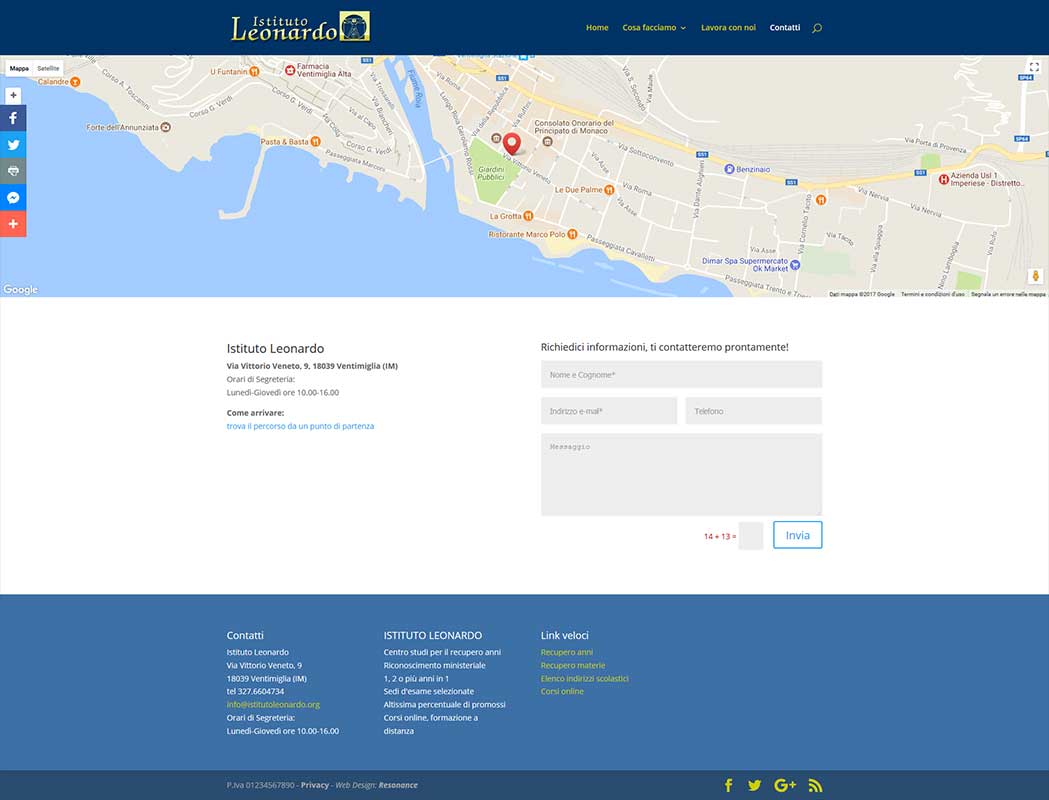Screen dimensions: 1049x800
Task: Open the footer Twitter icon
Action: (755, 785)
